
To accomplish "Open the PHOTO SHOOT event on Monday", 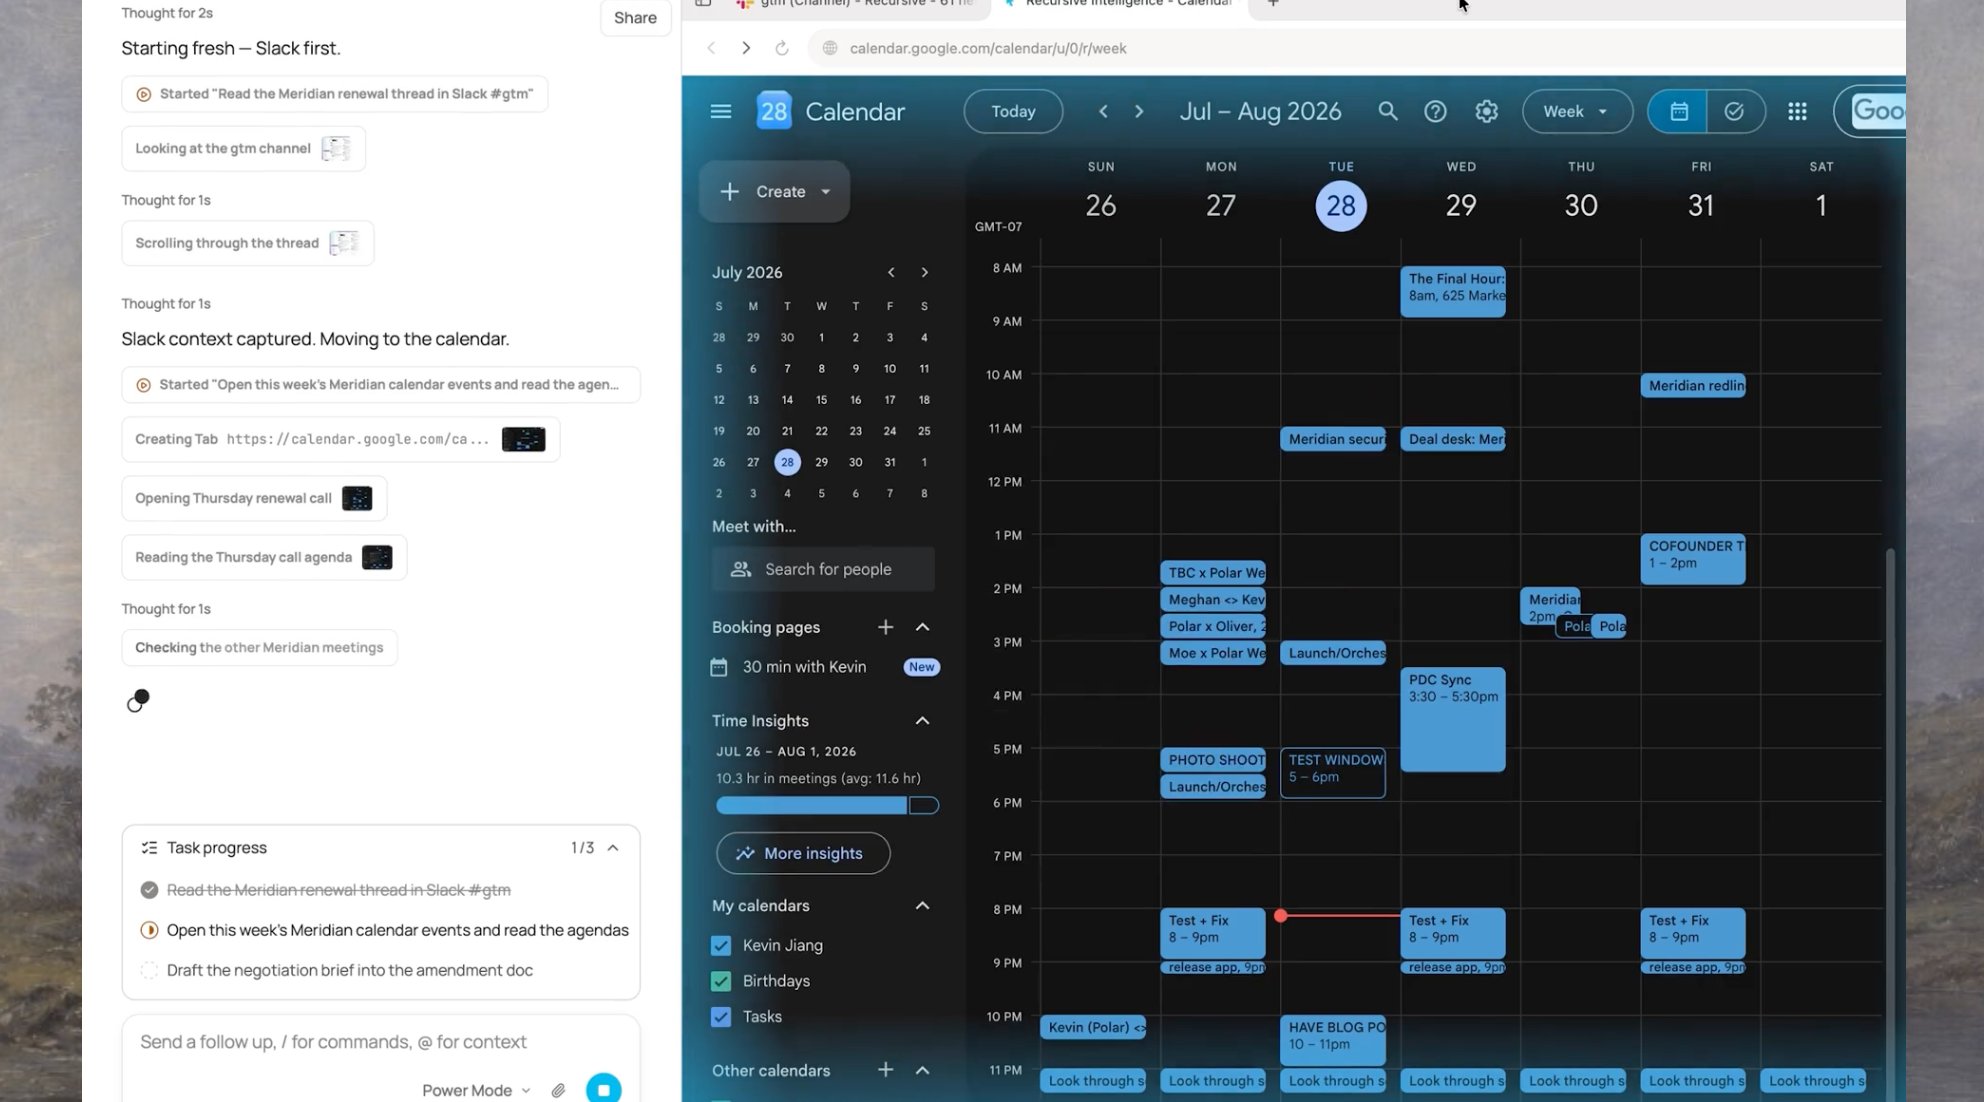I will pyautogui.click(x=1213, y=760).
